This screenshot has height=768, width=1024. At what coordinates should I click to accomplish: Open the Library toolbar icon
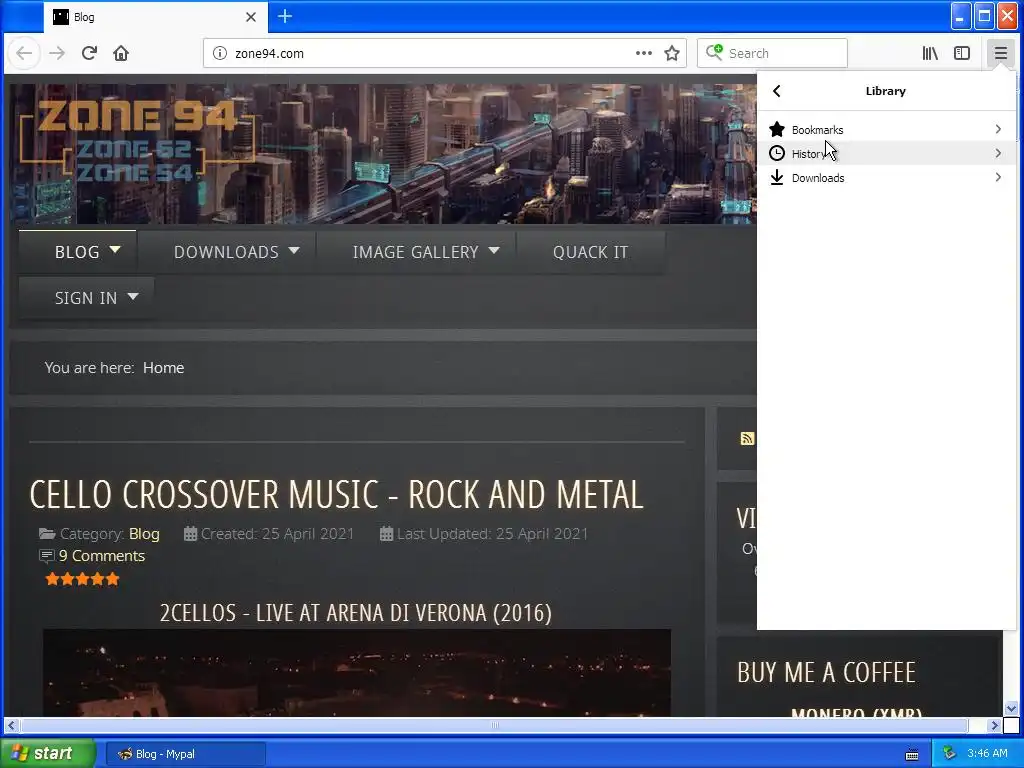tap(930, 53)
